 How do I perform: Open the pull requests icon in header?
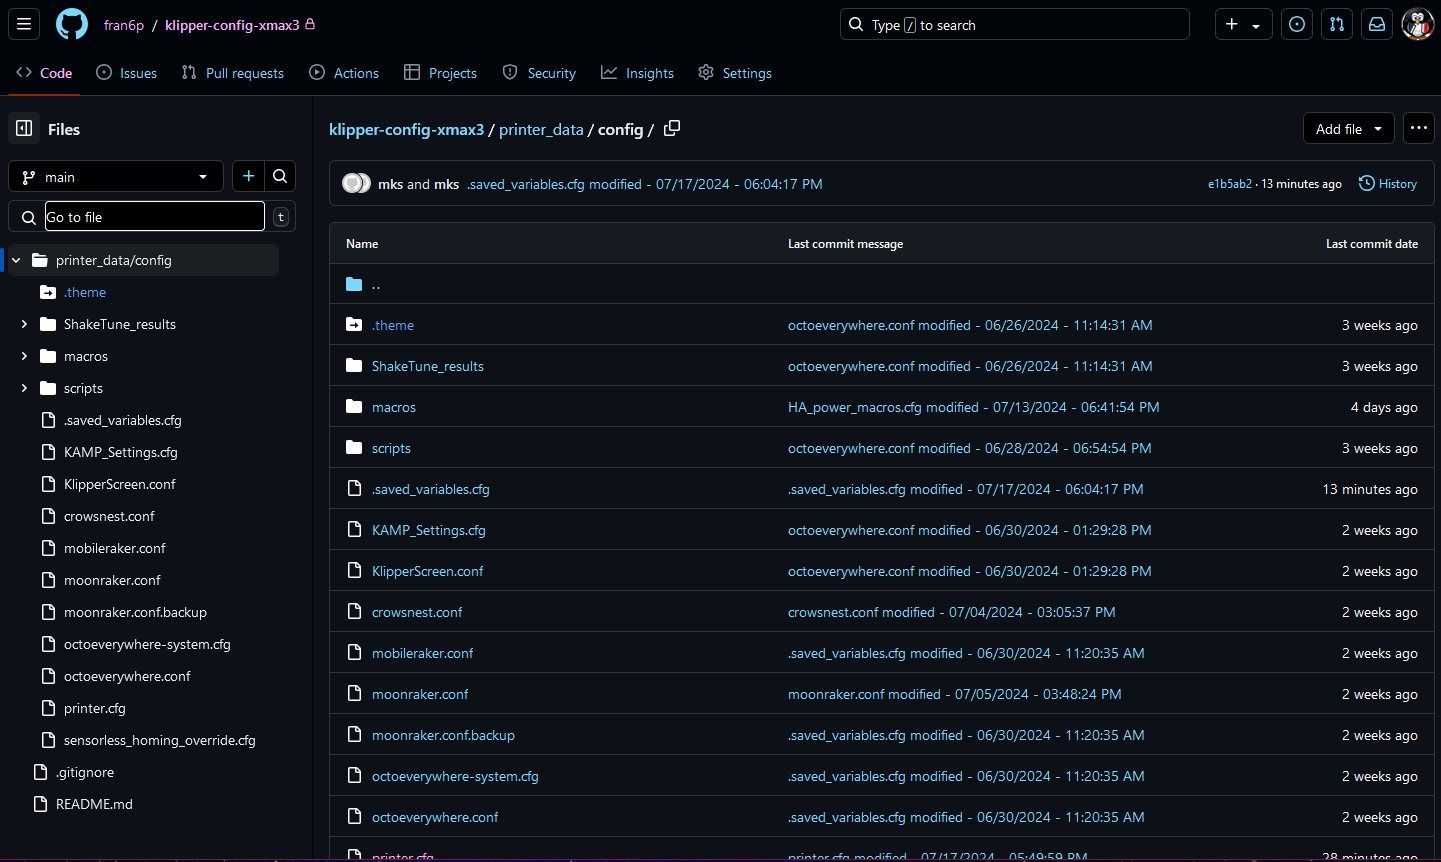1337,24
